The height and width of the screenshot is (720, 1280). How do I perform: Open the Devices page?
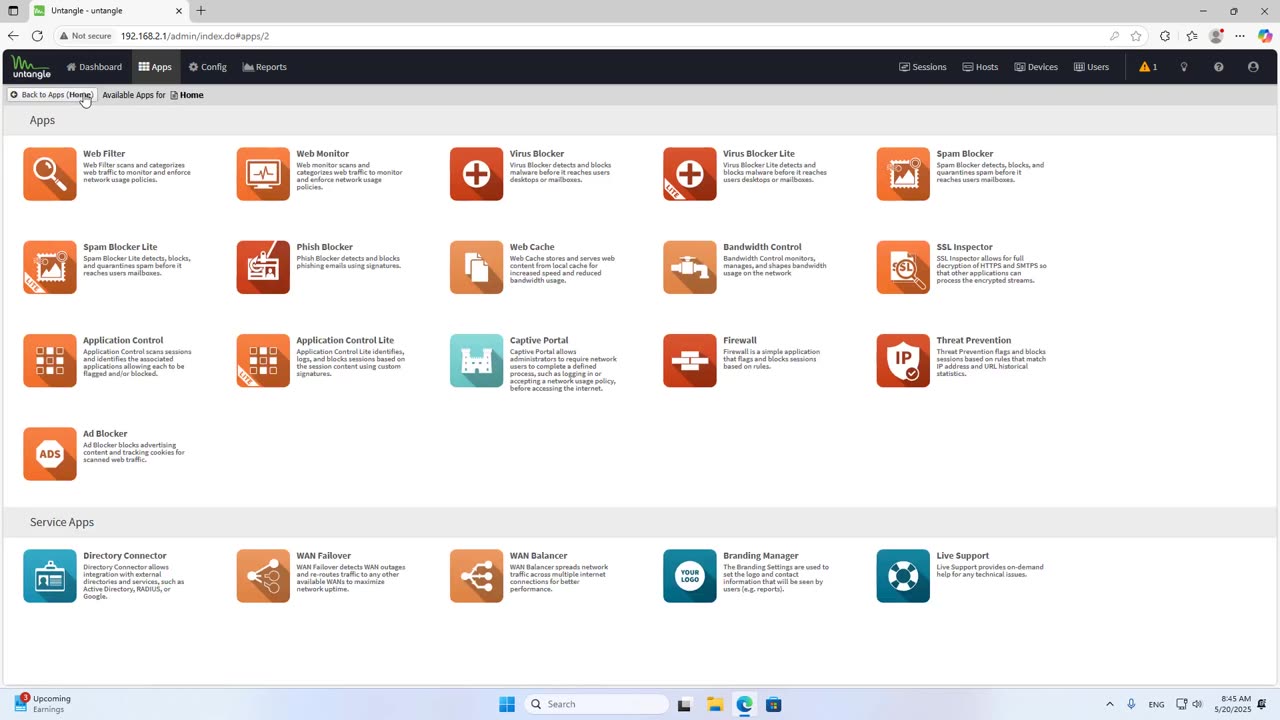(1036, 67)
